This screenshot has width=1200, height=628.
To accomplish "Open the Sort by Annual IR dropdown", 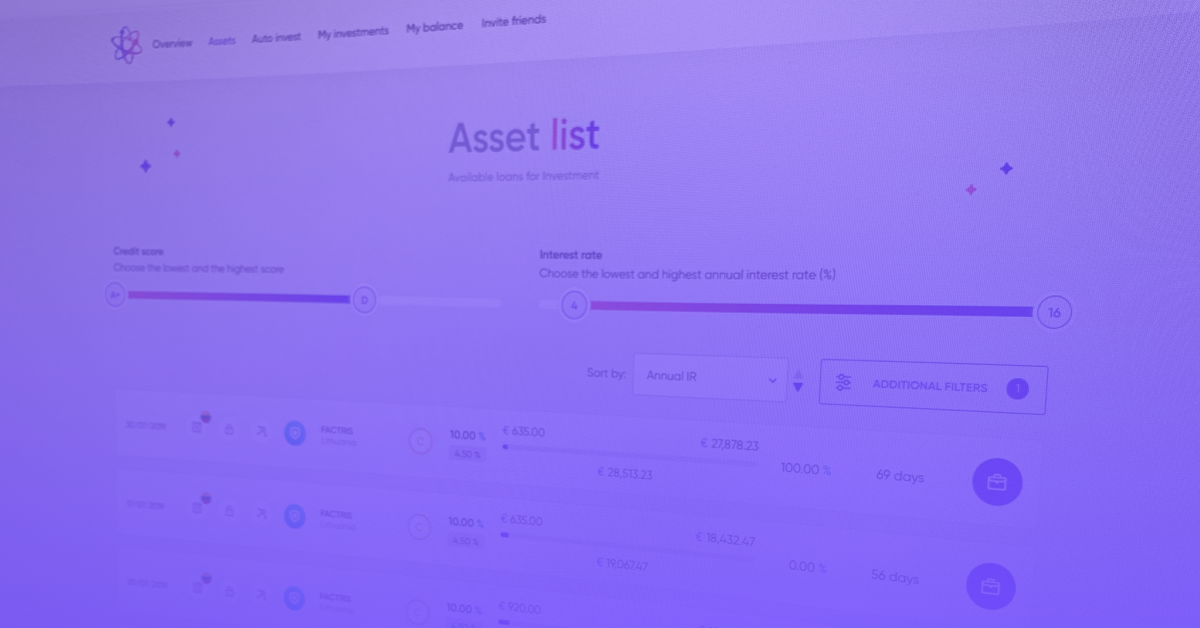I will coord(710,377).
